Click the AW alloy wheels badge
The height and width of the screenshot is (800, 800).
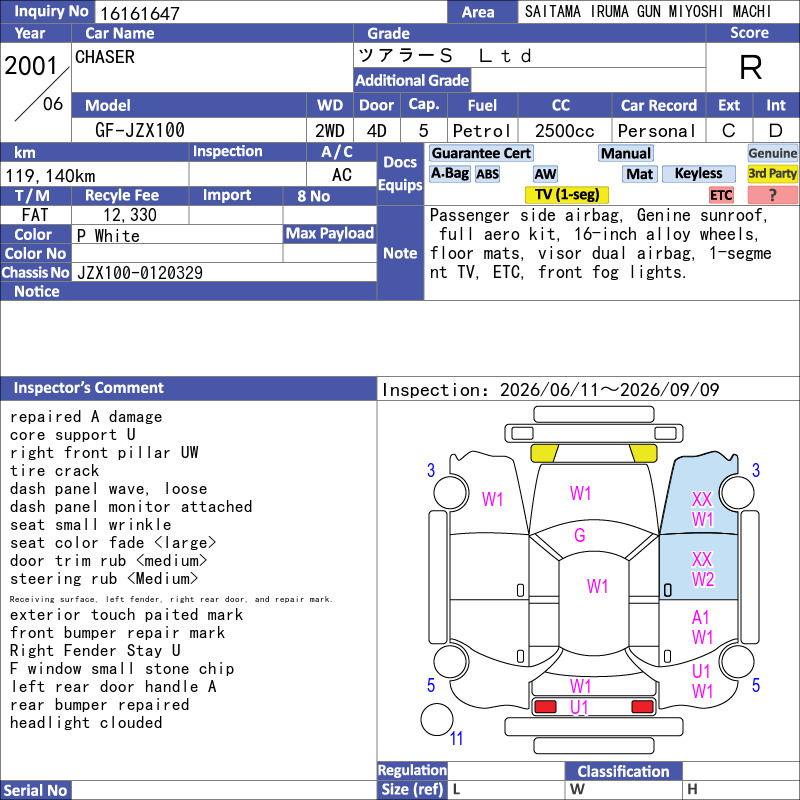pos(545,174)
